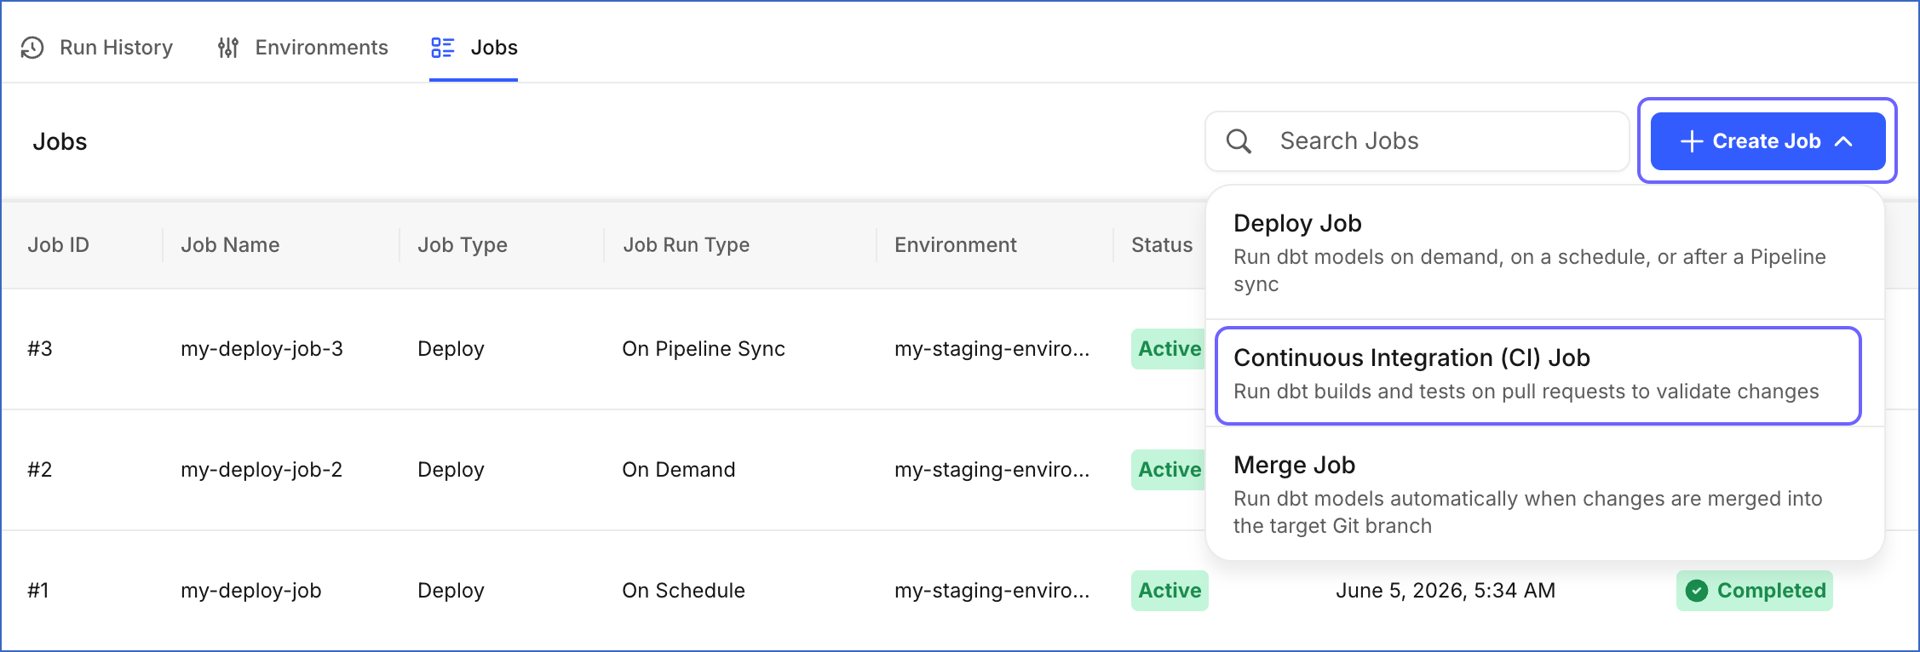Screen dimensions: 1920x652
Task: Open the Run History tab
Action: [97, 48]
